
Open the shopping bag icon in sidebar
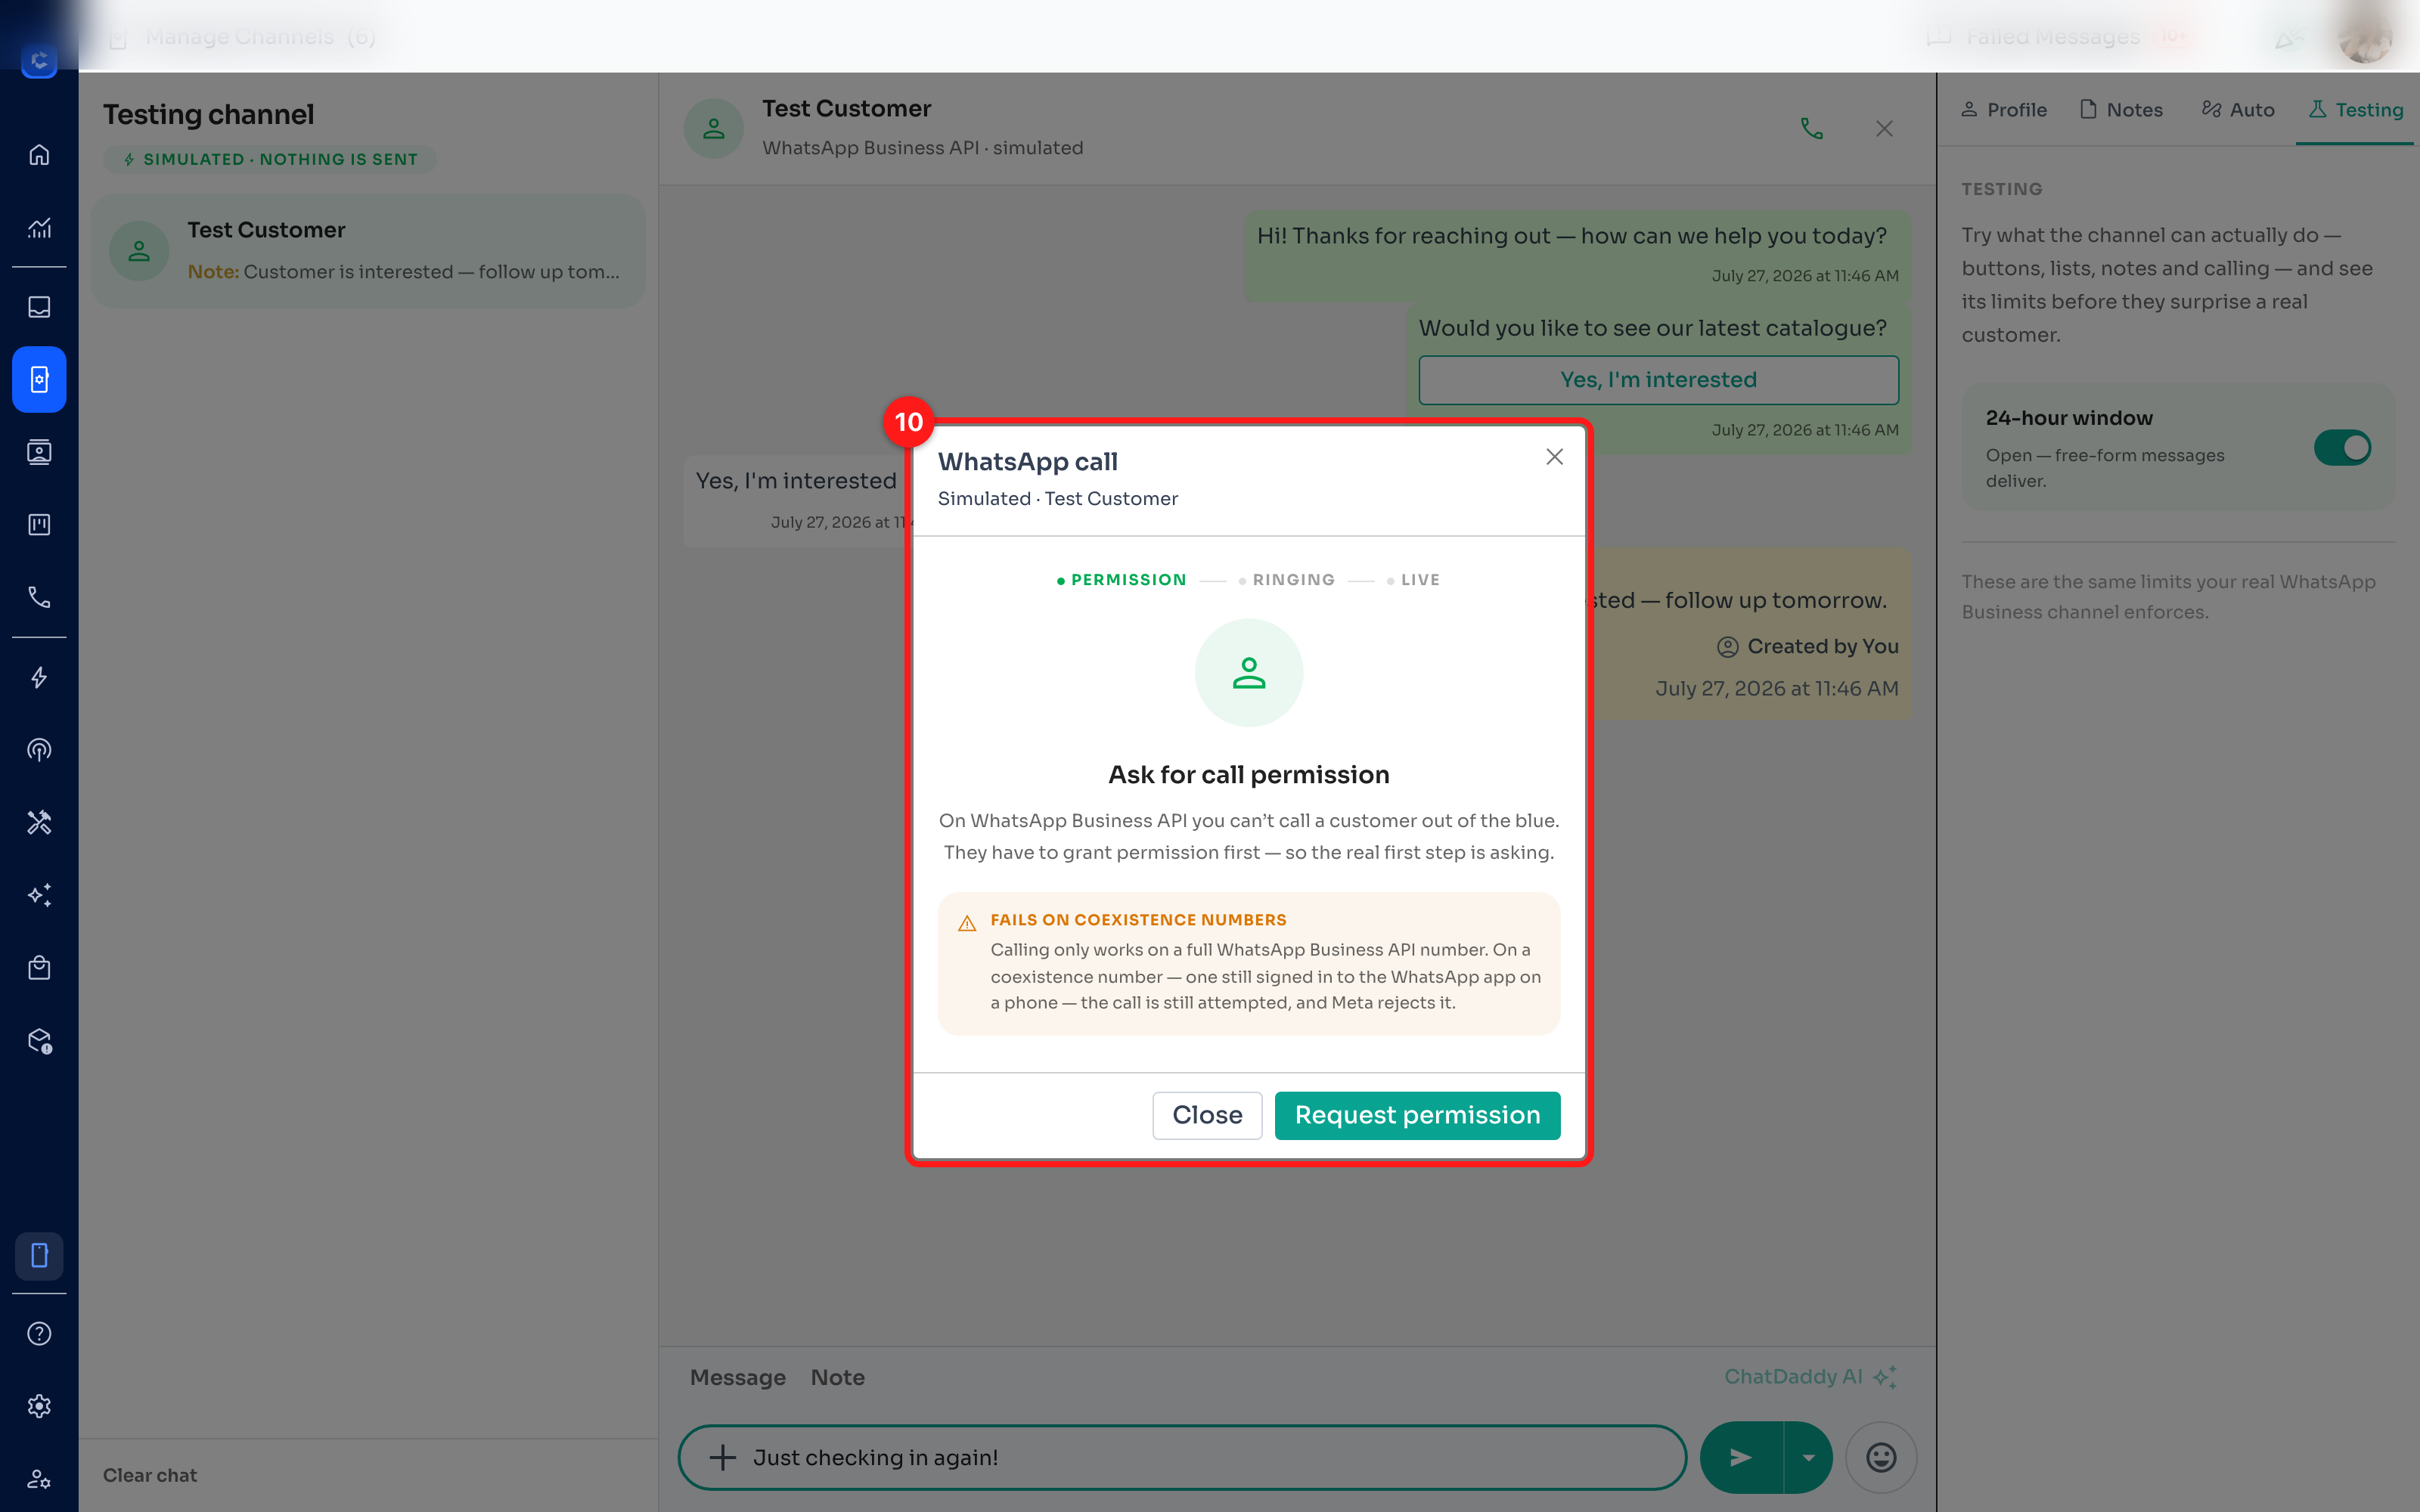[x=39, y=968]
